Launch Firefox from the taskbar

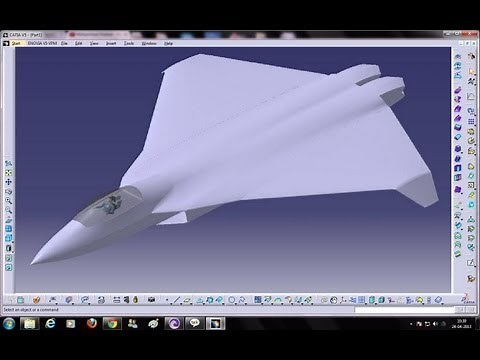point(92,323)
